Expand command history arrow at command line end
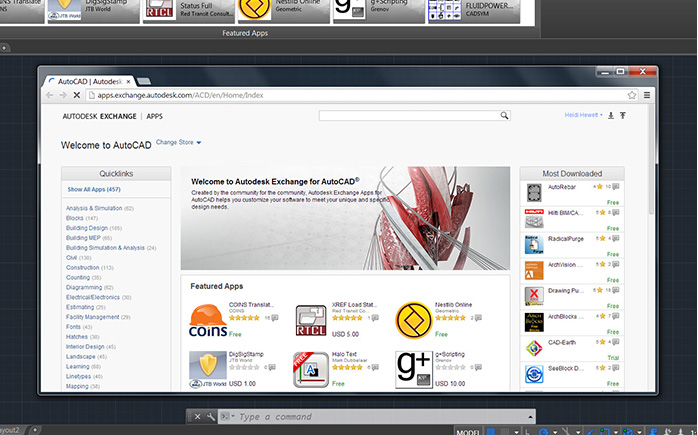This screenshot has width=698, height=435. [x=530, y=417]
